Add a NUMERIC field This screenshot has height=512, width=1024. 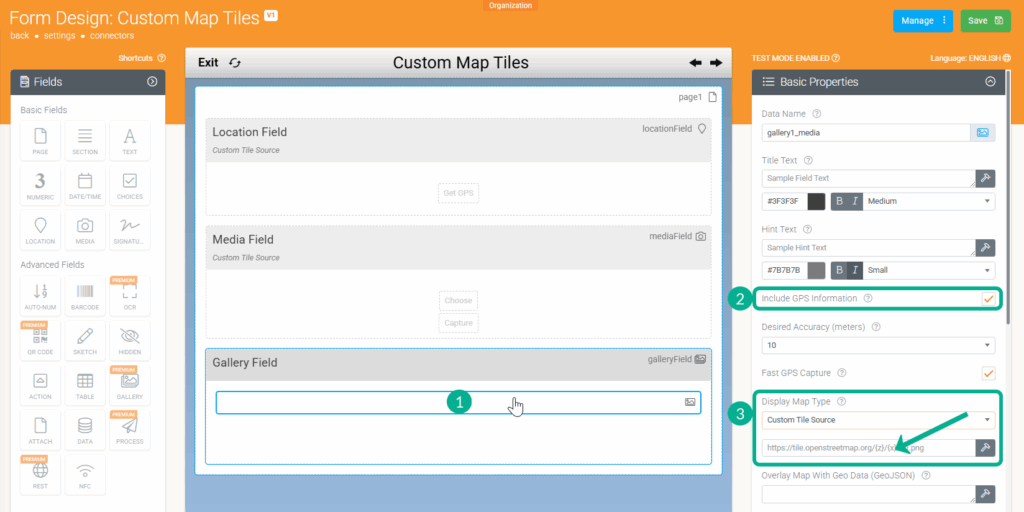tap(40, 185)
